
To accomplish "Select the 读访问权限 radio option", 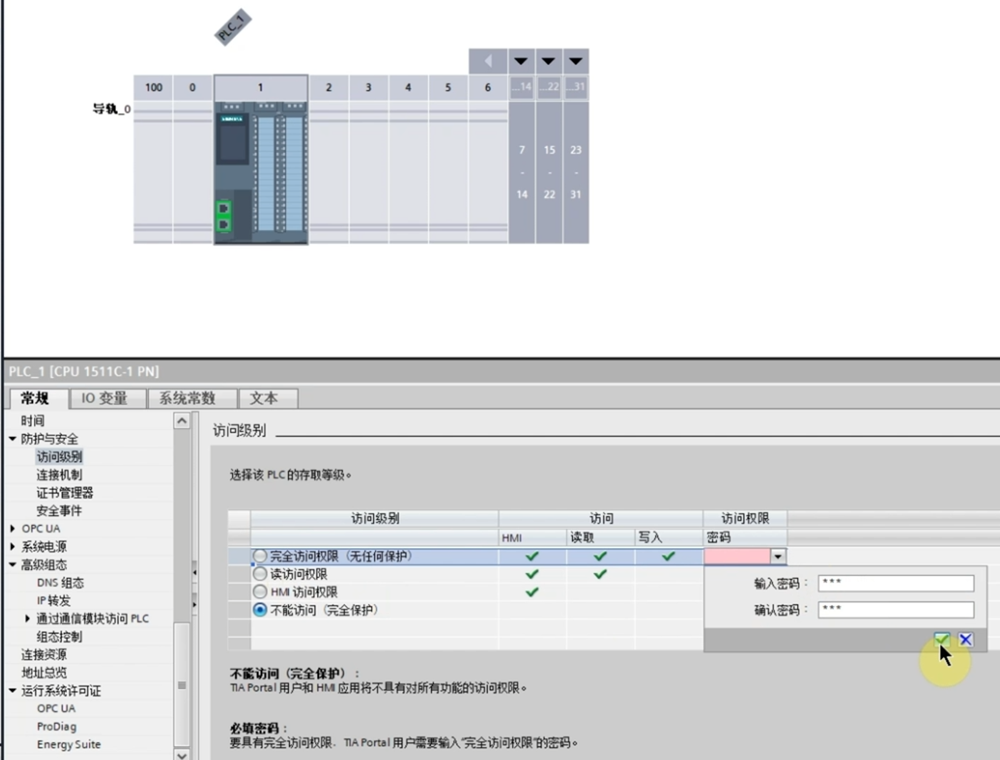I will click(261, 574).
